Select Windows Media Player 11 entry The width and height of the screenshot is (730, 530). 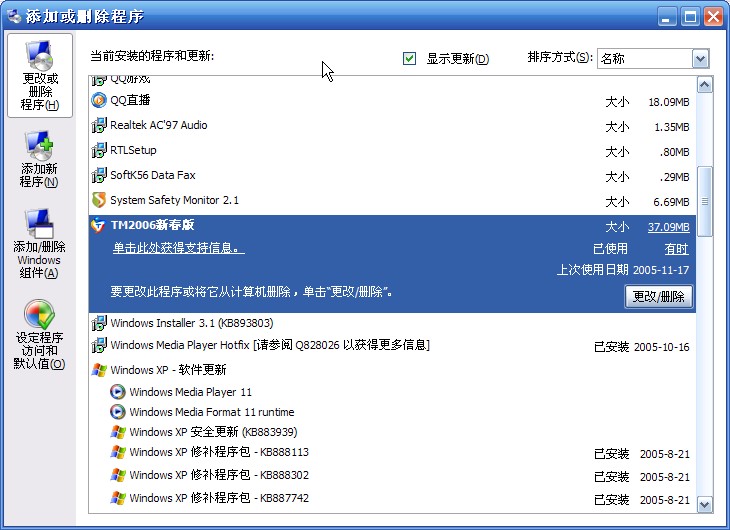pos(190,392)
